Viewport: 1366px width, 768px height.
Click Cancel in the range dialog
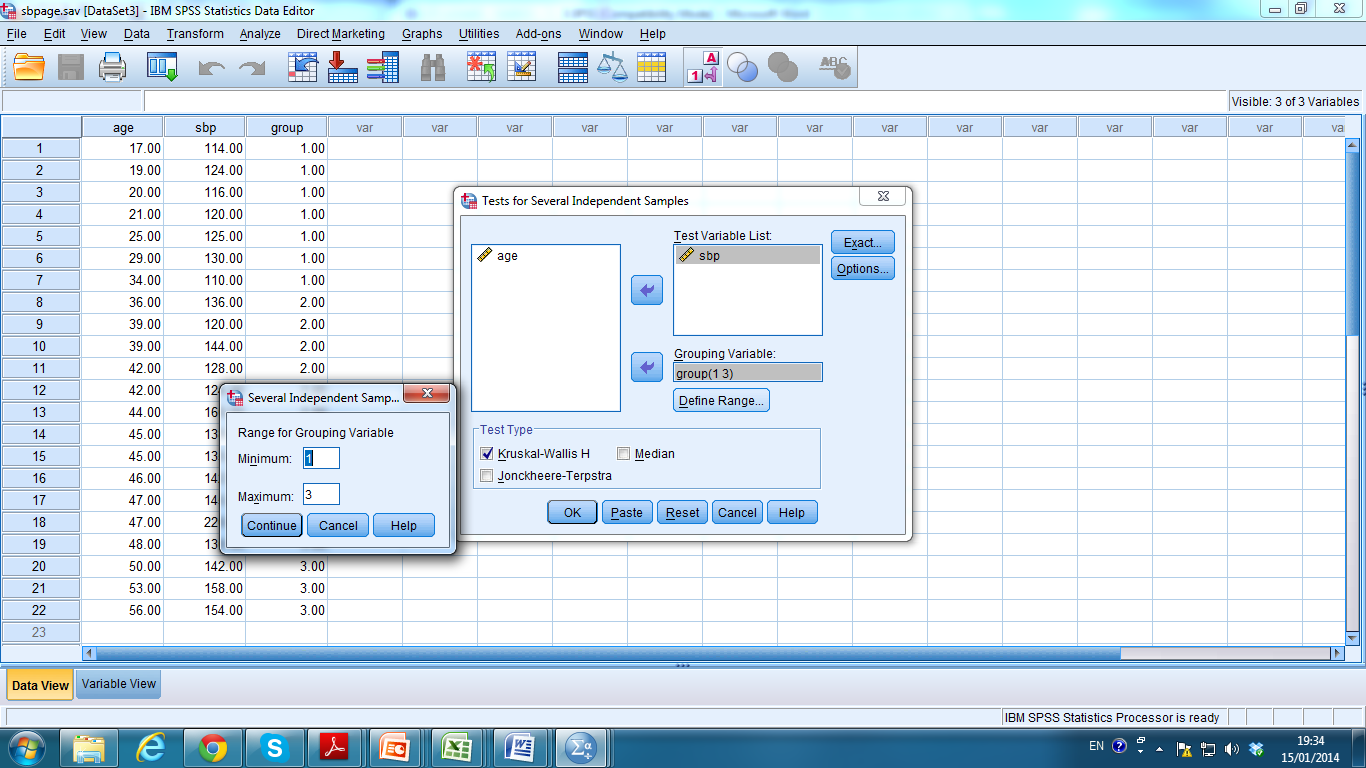(x=338, y=525)
